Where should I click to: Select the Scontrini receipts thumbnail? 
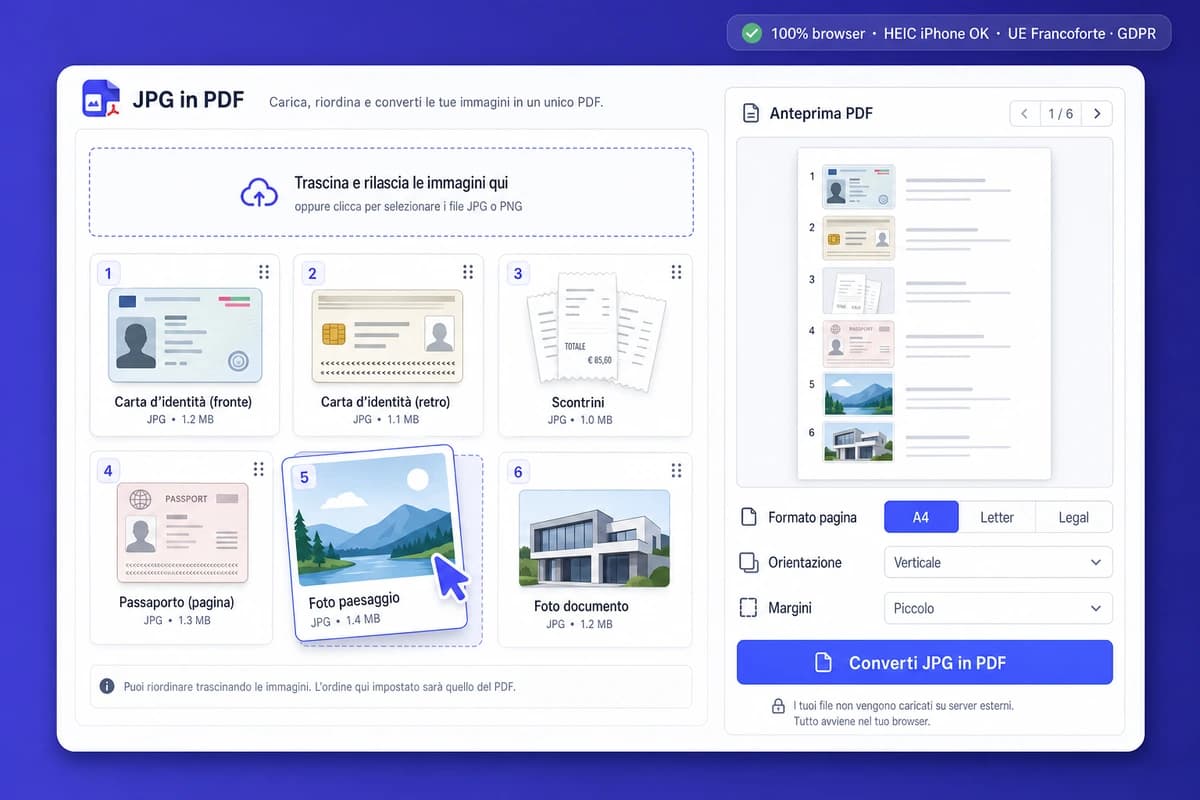pyautogui.click(x=596, y=330)
